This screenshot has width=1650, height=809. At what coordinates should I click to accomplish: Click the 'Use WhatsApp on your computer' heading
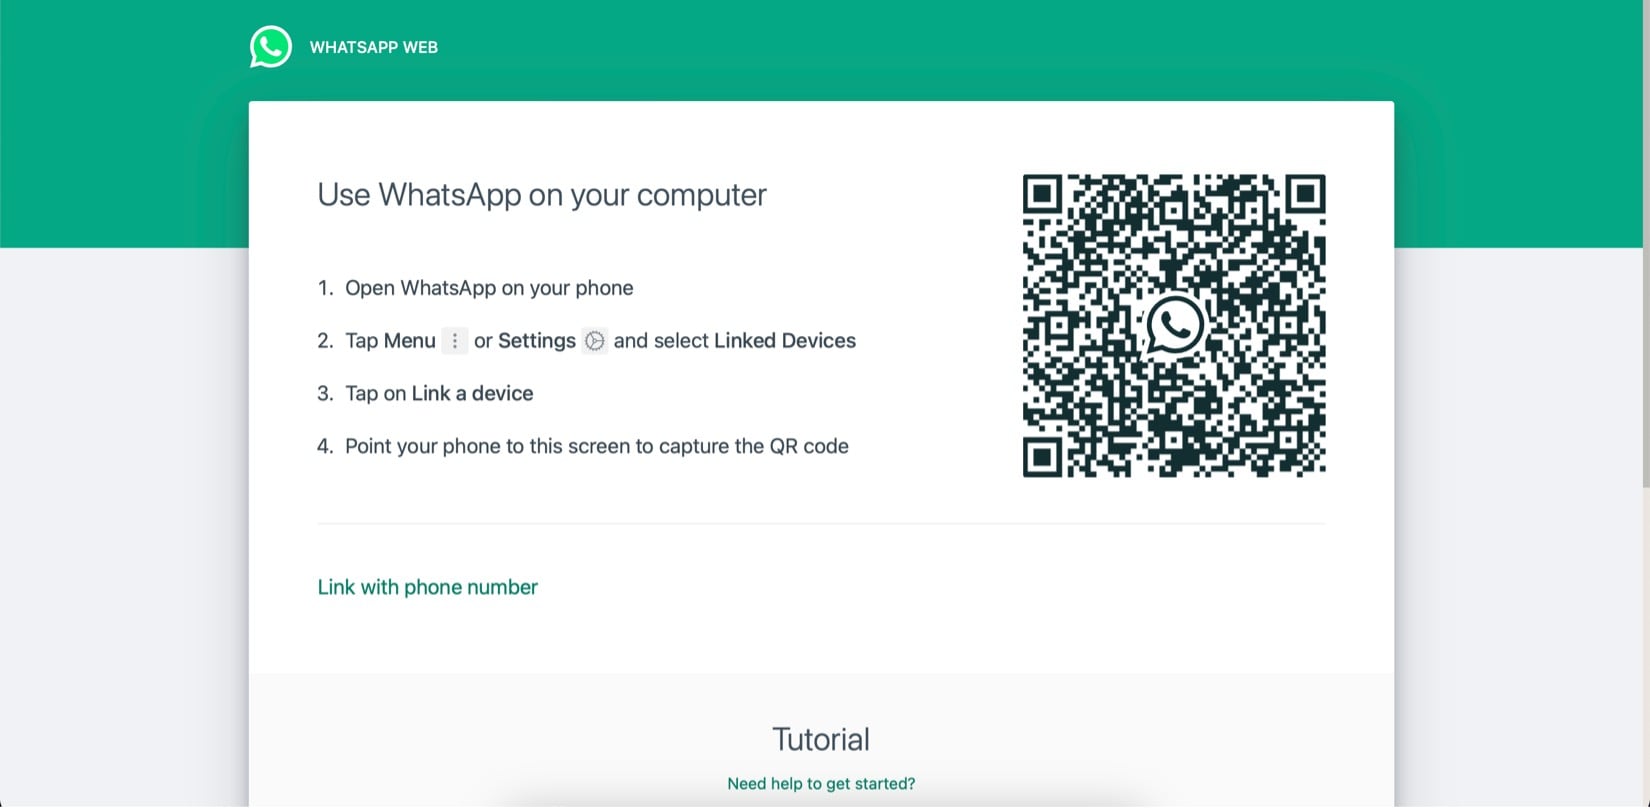542,194
